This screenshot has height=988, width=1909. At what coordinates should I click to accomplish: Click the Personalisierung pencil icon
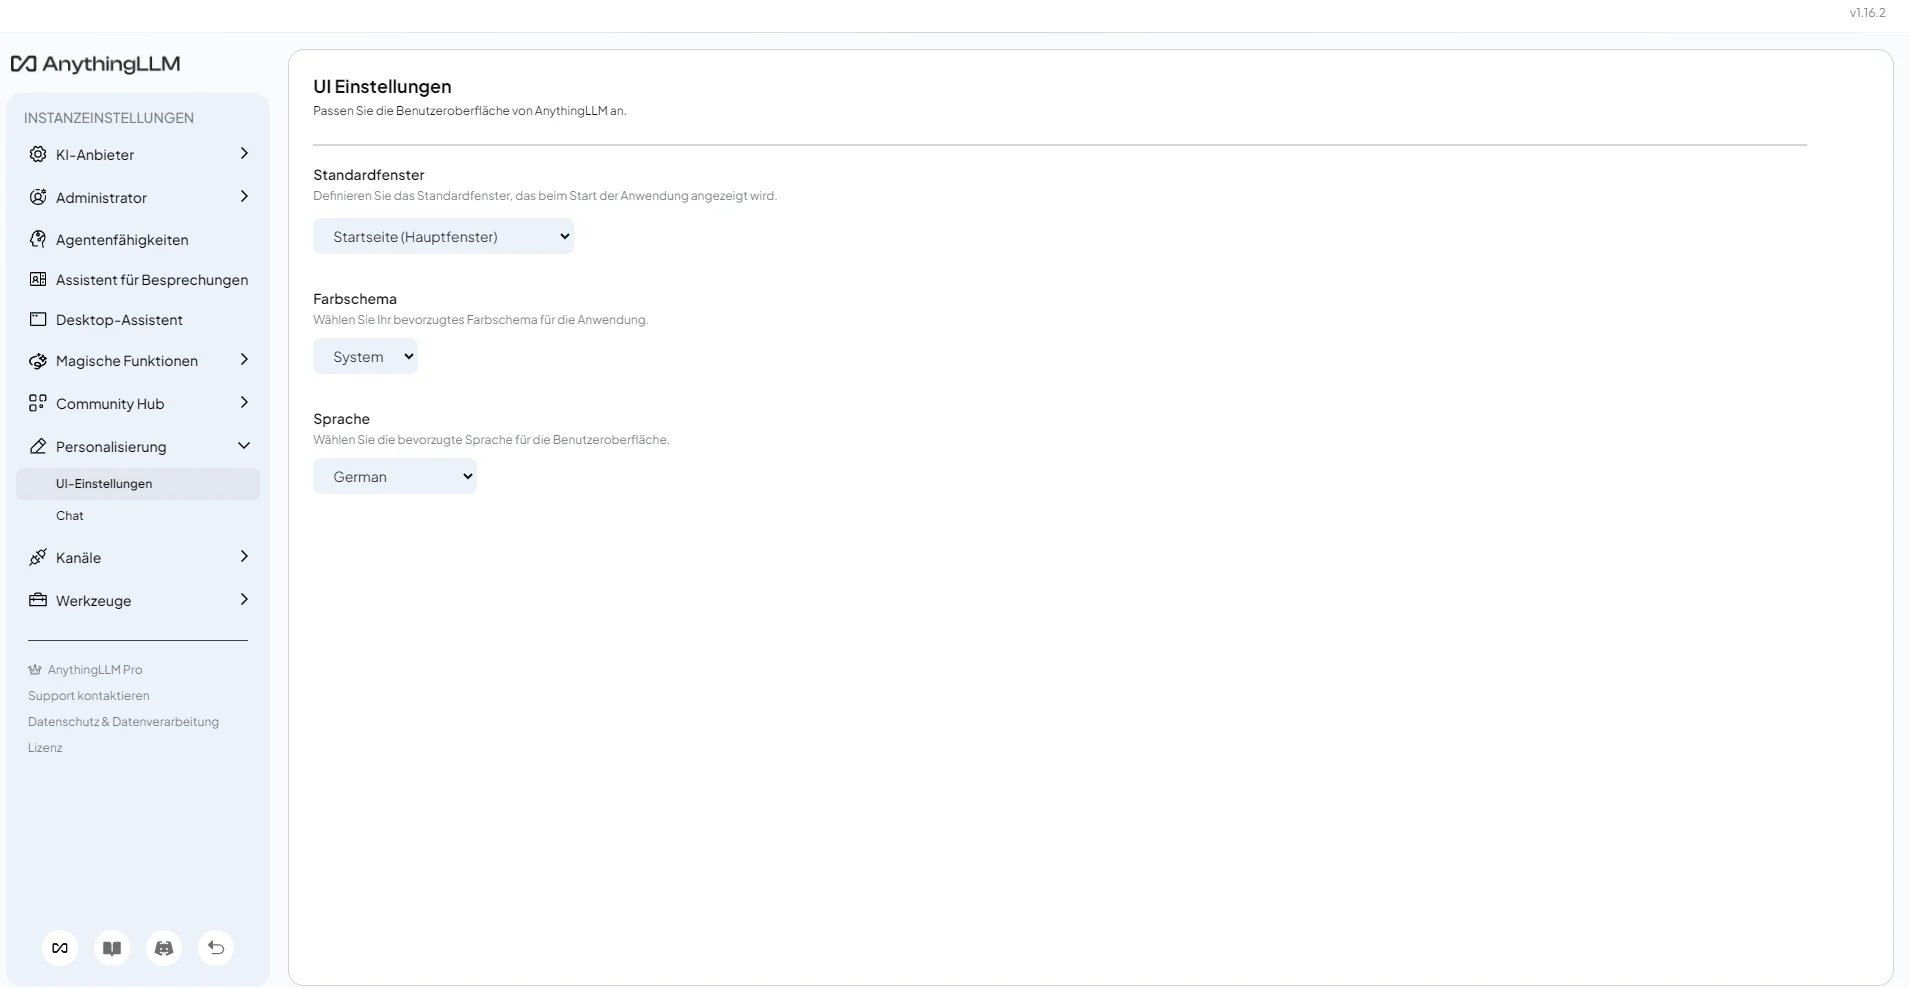pyautogui.click(x=38, y=446)
